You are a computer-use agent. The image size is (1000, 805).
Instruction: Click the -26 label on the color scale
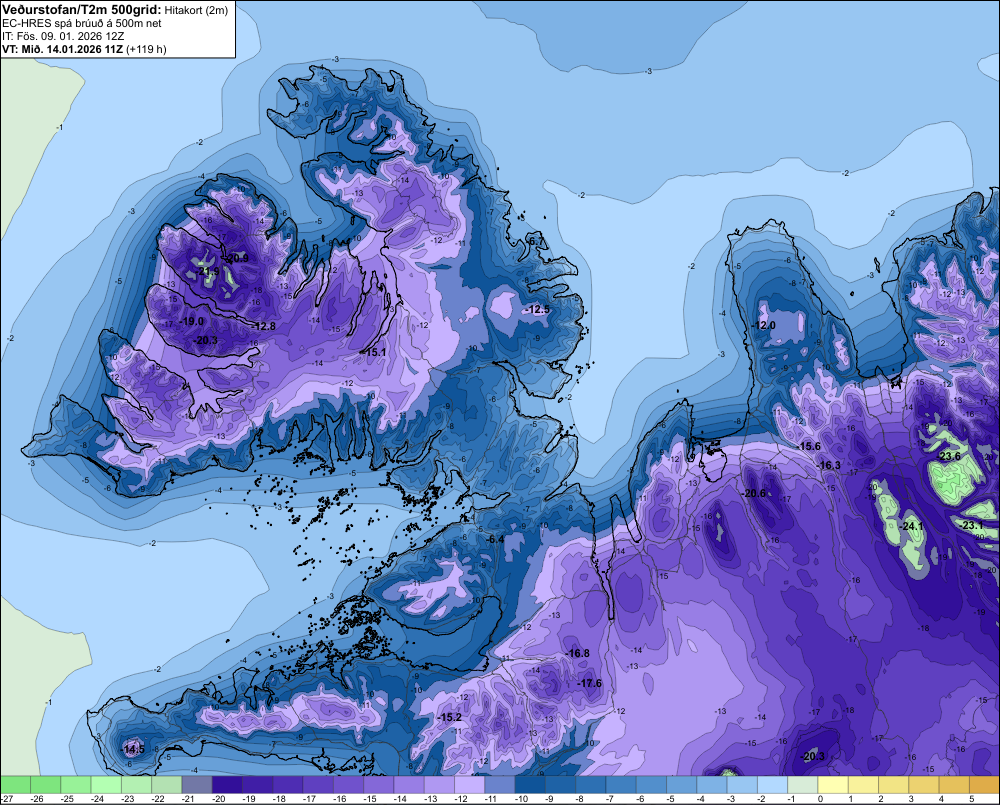tap(36, 799)
